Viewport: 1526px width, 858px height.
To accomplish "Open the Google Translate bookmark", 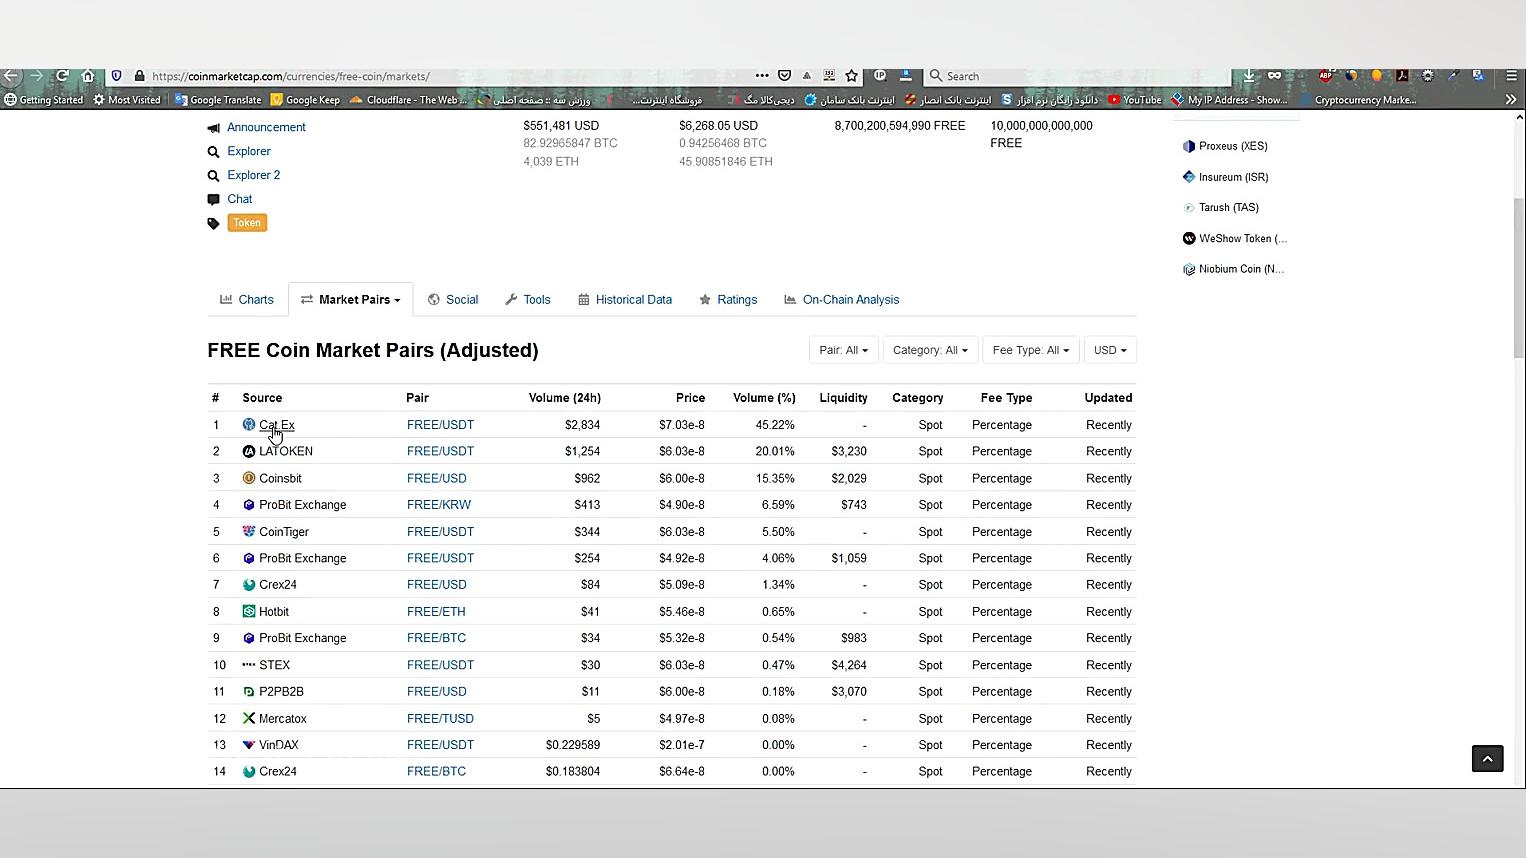I will pos(218,100).
